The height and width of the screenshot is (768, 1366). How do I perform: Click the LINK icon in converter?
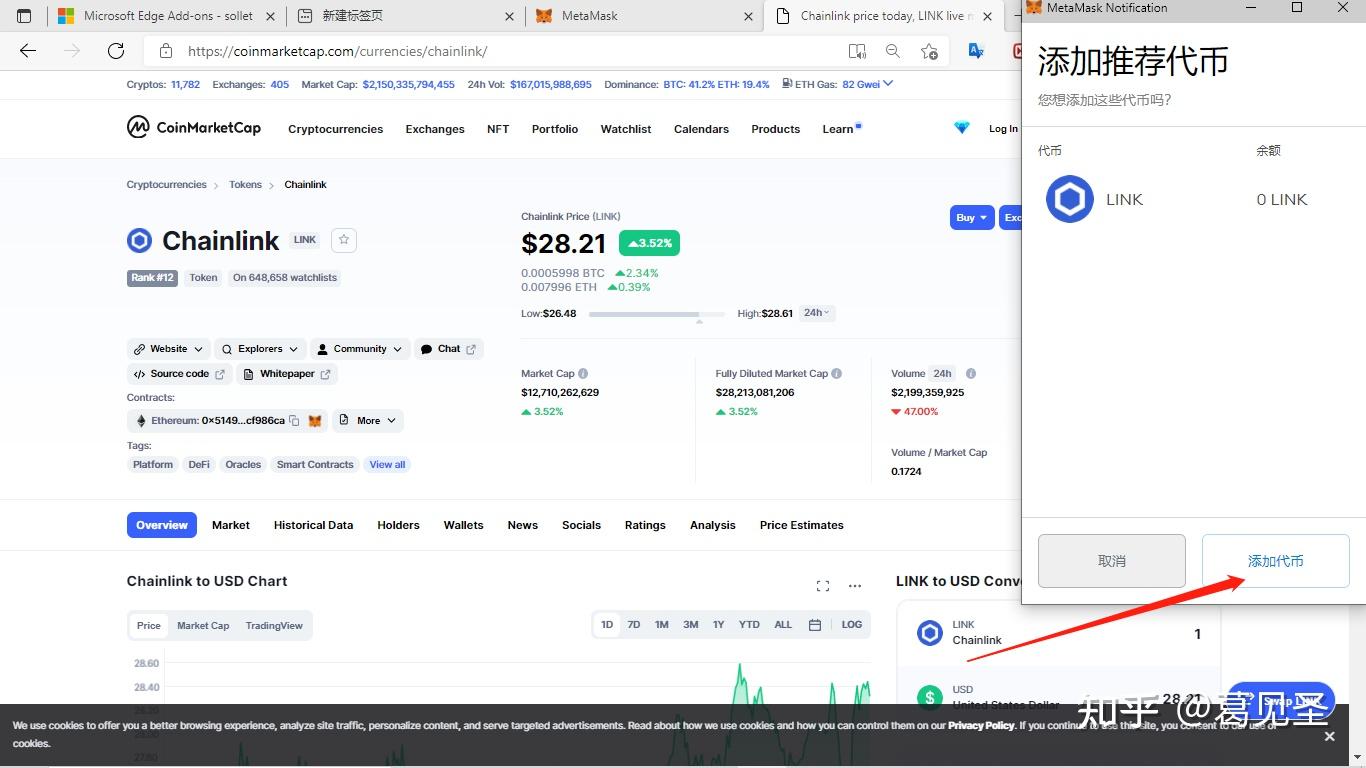tap(930, 633)
